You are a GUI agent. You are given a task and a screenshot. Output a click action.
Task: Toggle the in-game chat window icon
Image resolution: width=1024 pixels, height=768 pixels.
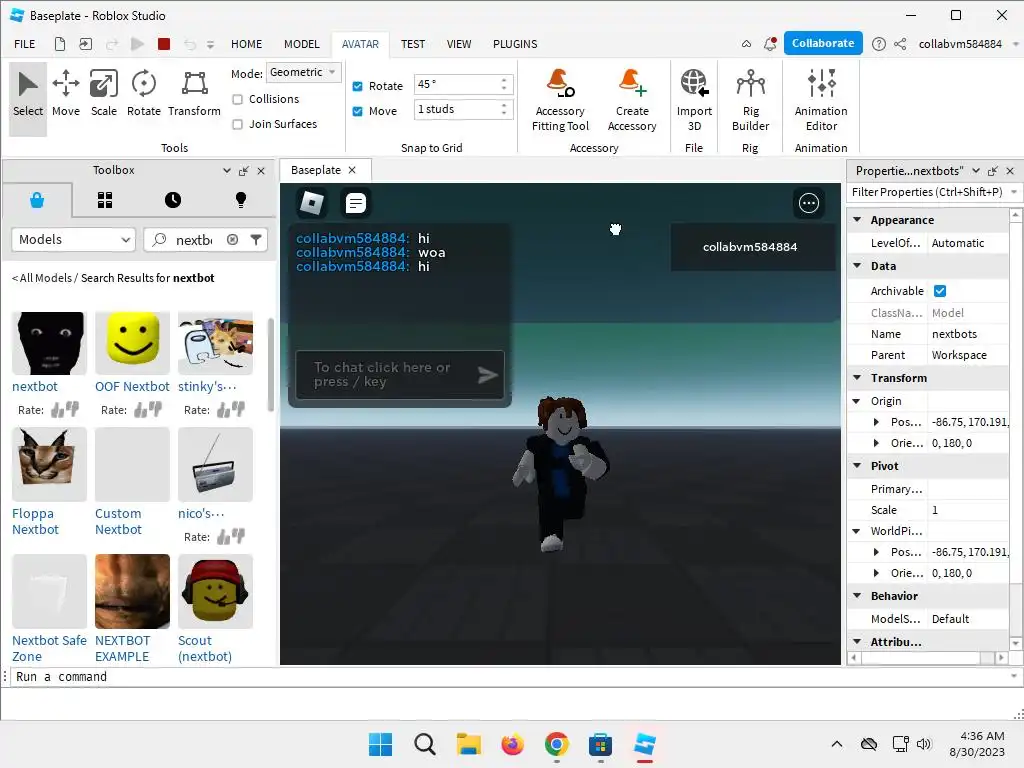click(355, 203)
